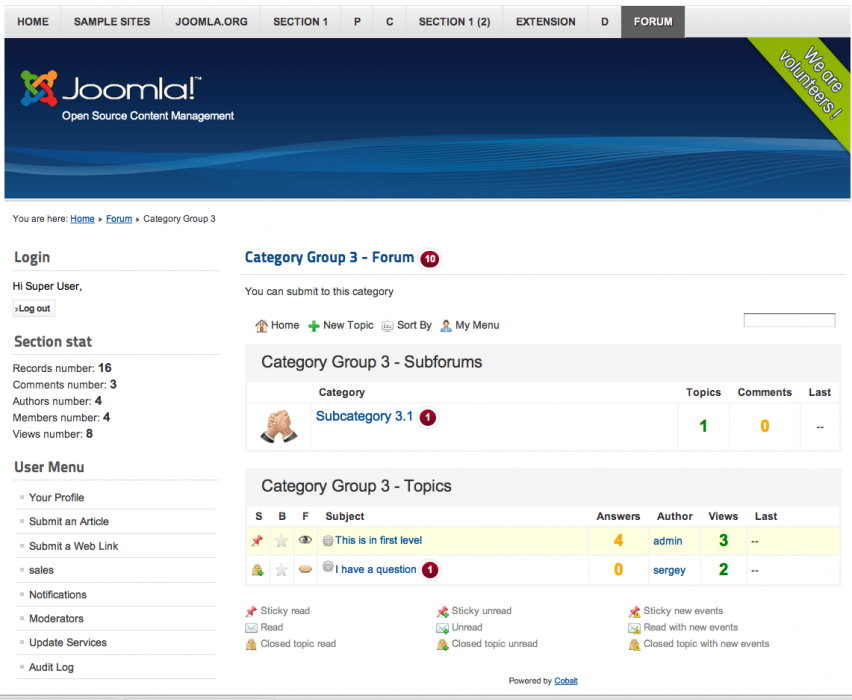Screen dimensions: 852x700
Task: Toggle the follow icon on 'I have a question'
Action: [x=305, y=569]
